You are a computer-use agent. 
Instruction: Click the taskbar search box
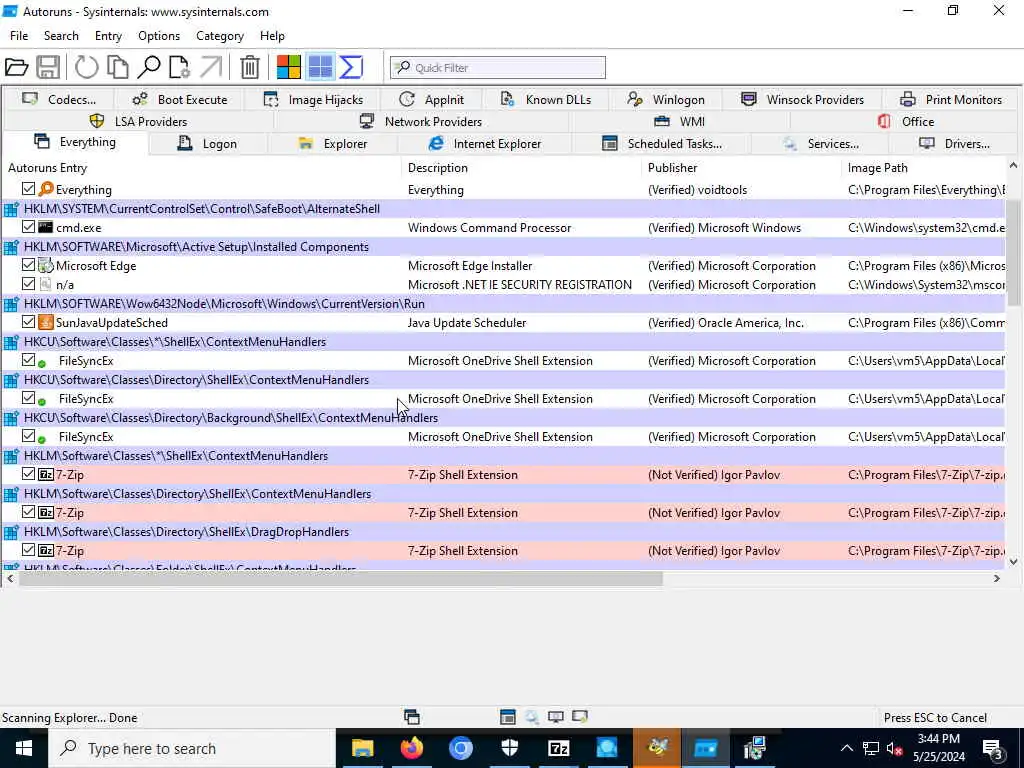tap(191, 748)
